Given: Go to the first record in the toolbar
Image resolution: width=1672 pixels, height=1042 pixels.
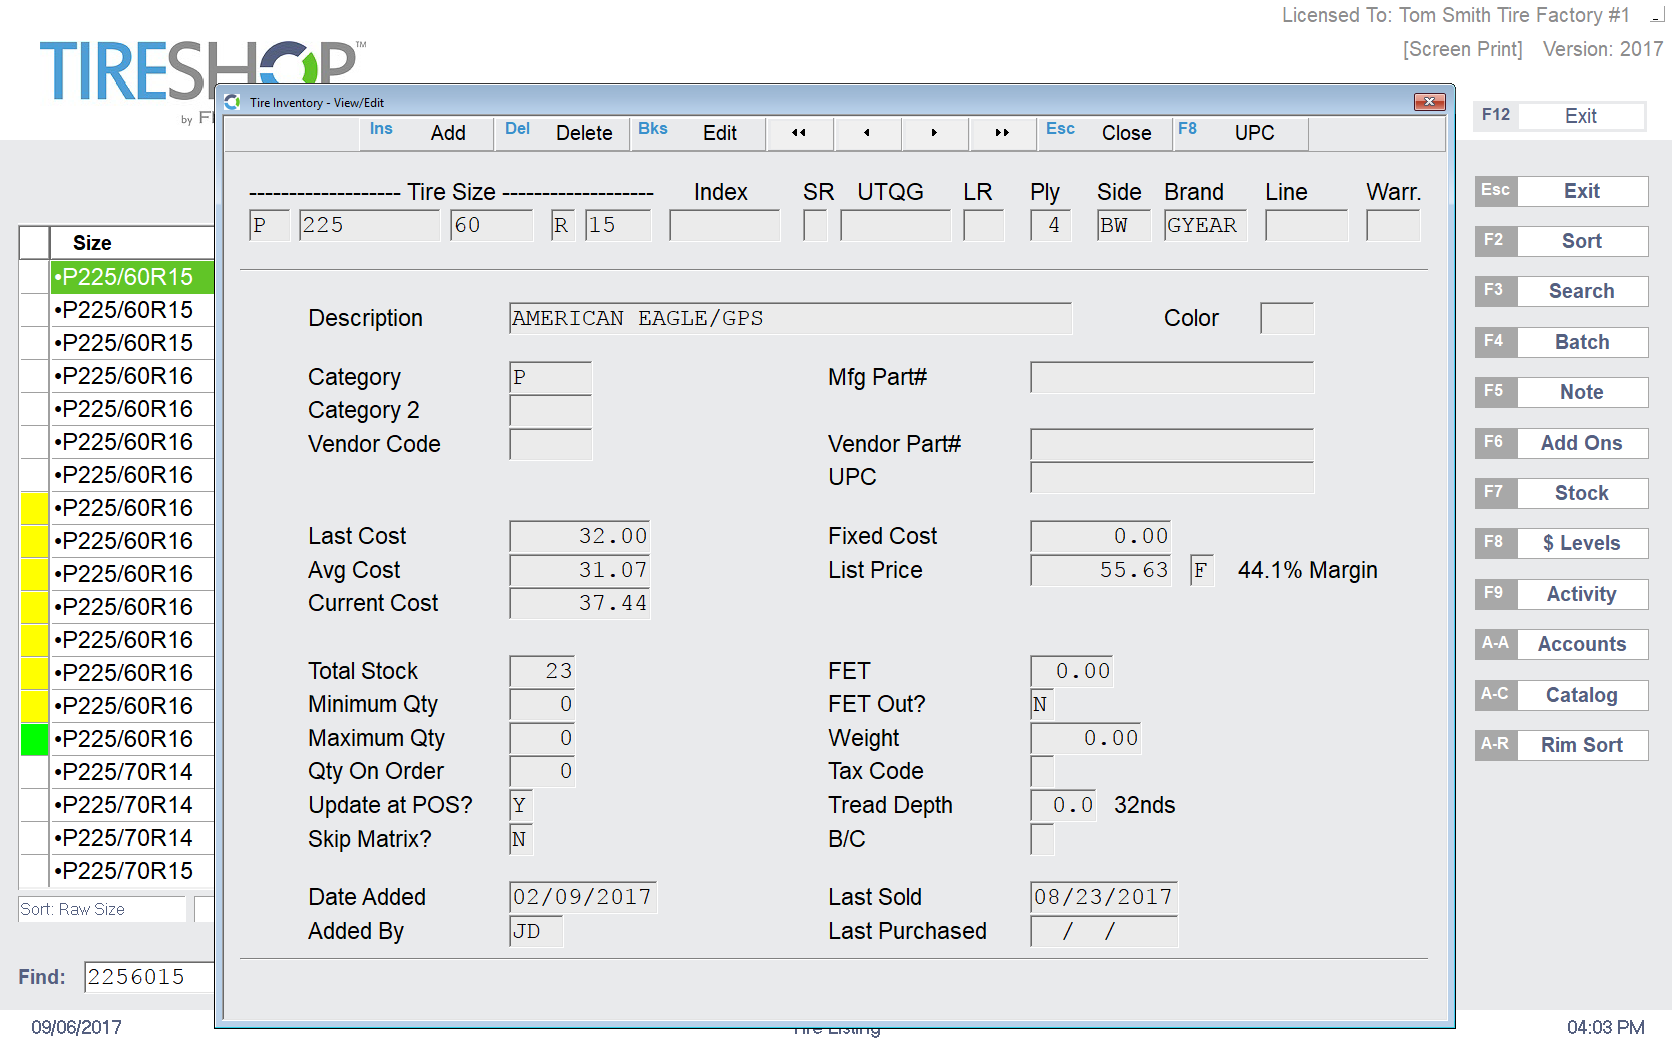Looking at the screenshot, I should pos(799,133).
